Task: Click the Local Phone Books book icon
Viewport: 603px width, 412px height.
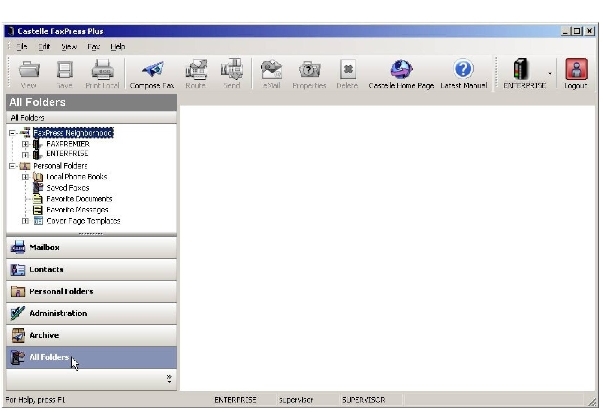Action: pyautogui.click(x=38, y=177)
